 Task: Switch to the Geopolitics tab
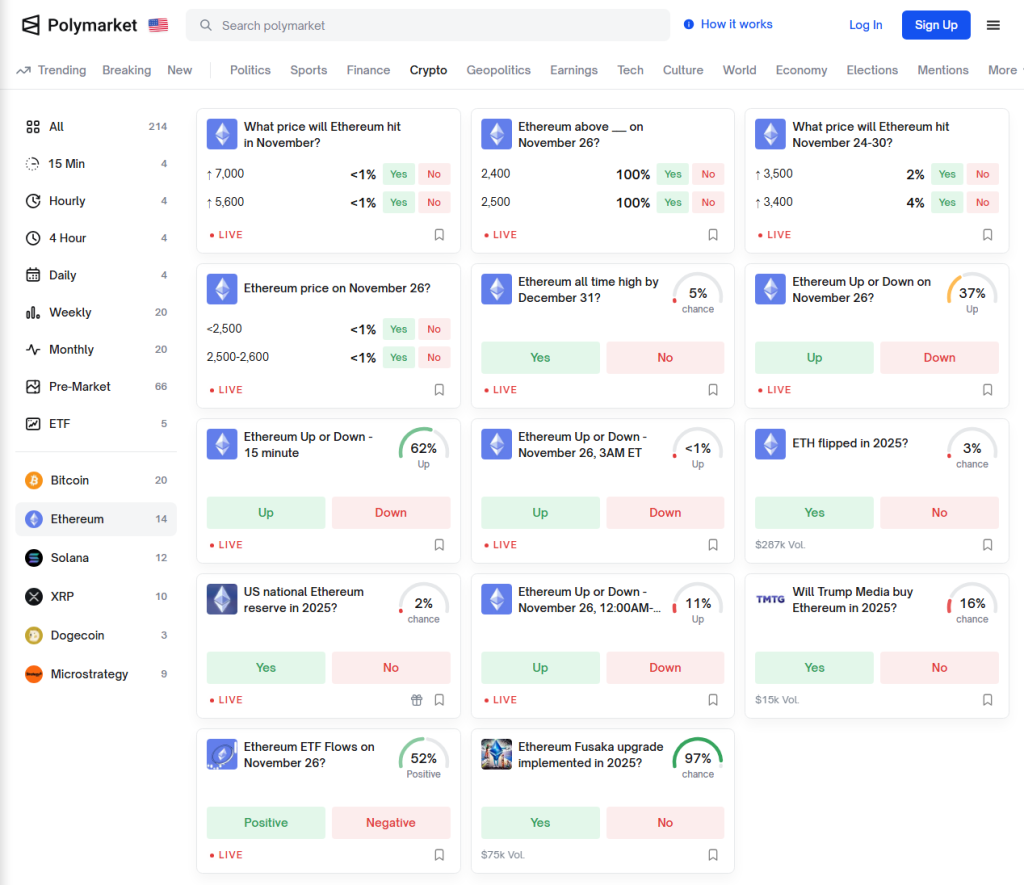pyautogui.click(x=498, y=70)
